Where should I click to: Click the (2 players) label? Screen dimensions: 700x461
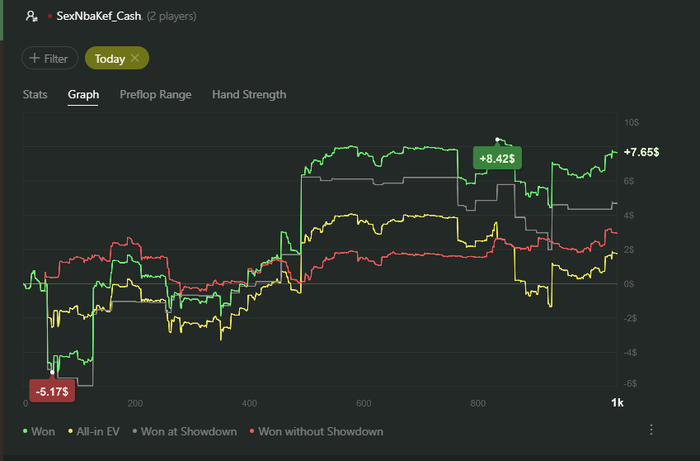(171, 17)
